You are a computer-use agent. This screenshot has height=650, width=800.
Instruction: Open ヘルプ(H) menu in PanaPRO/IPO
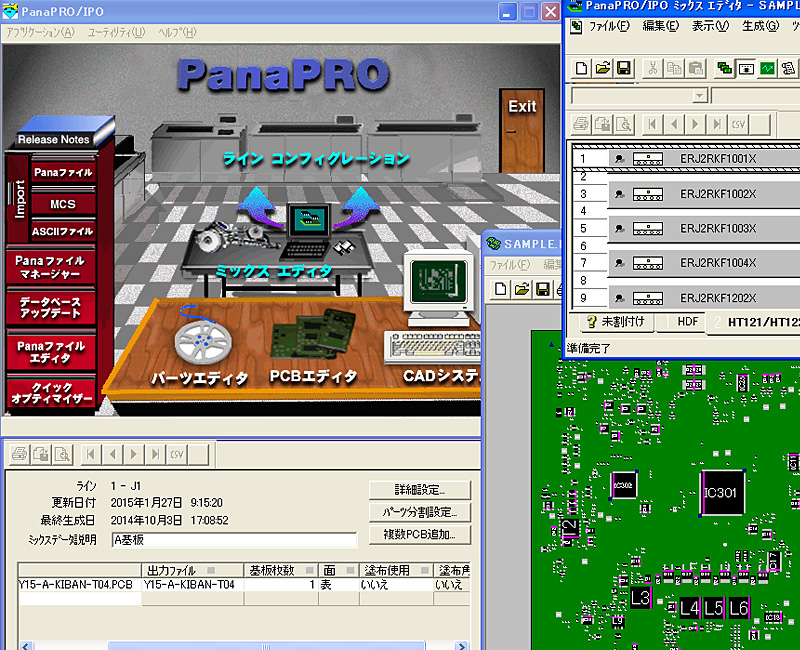(x=177, y=32)
